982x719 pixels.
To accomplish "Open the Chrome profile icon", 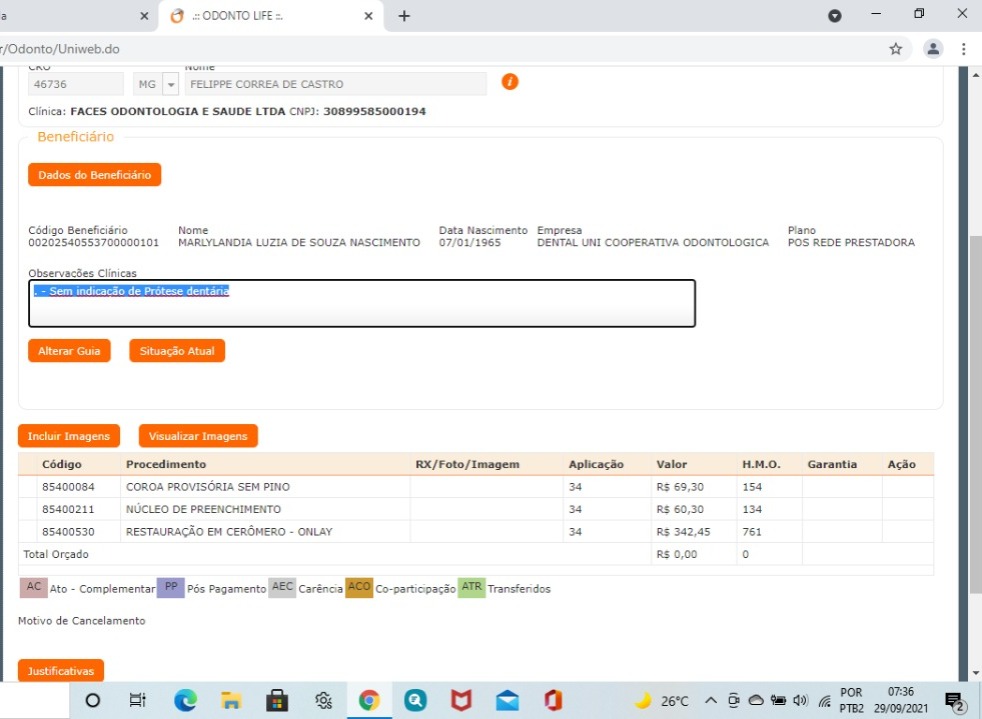I will click(x=933, y=49).
